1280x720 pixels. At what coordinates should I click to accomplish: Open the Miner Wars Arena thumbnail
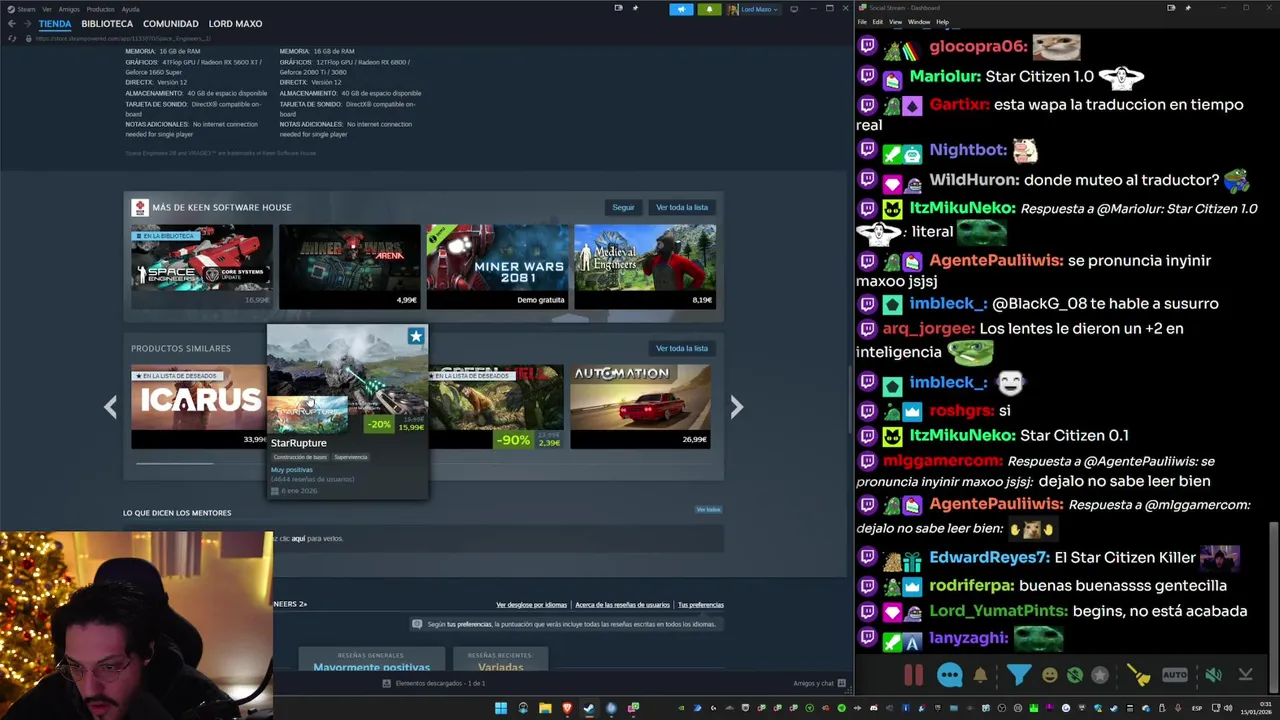pyautogui.click(x=349, y=266)
